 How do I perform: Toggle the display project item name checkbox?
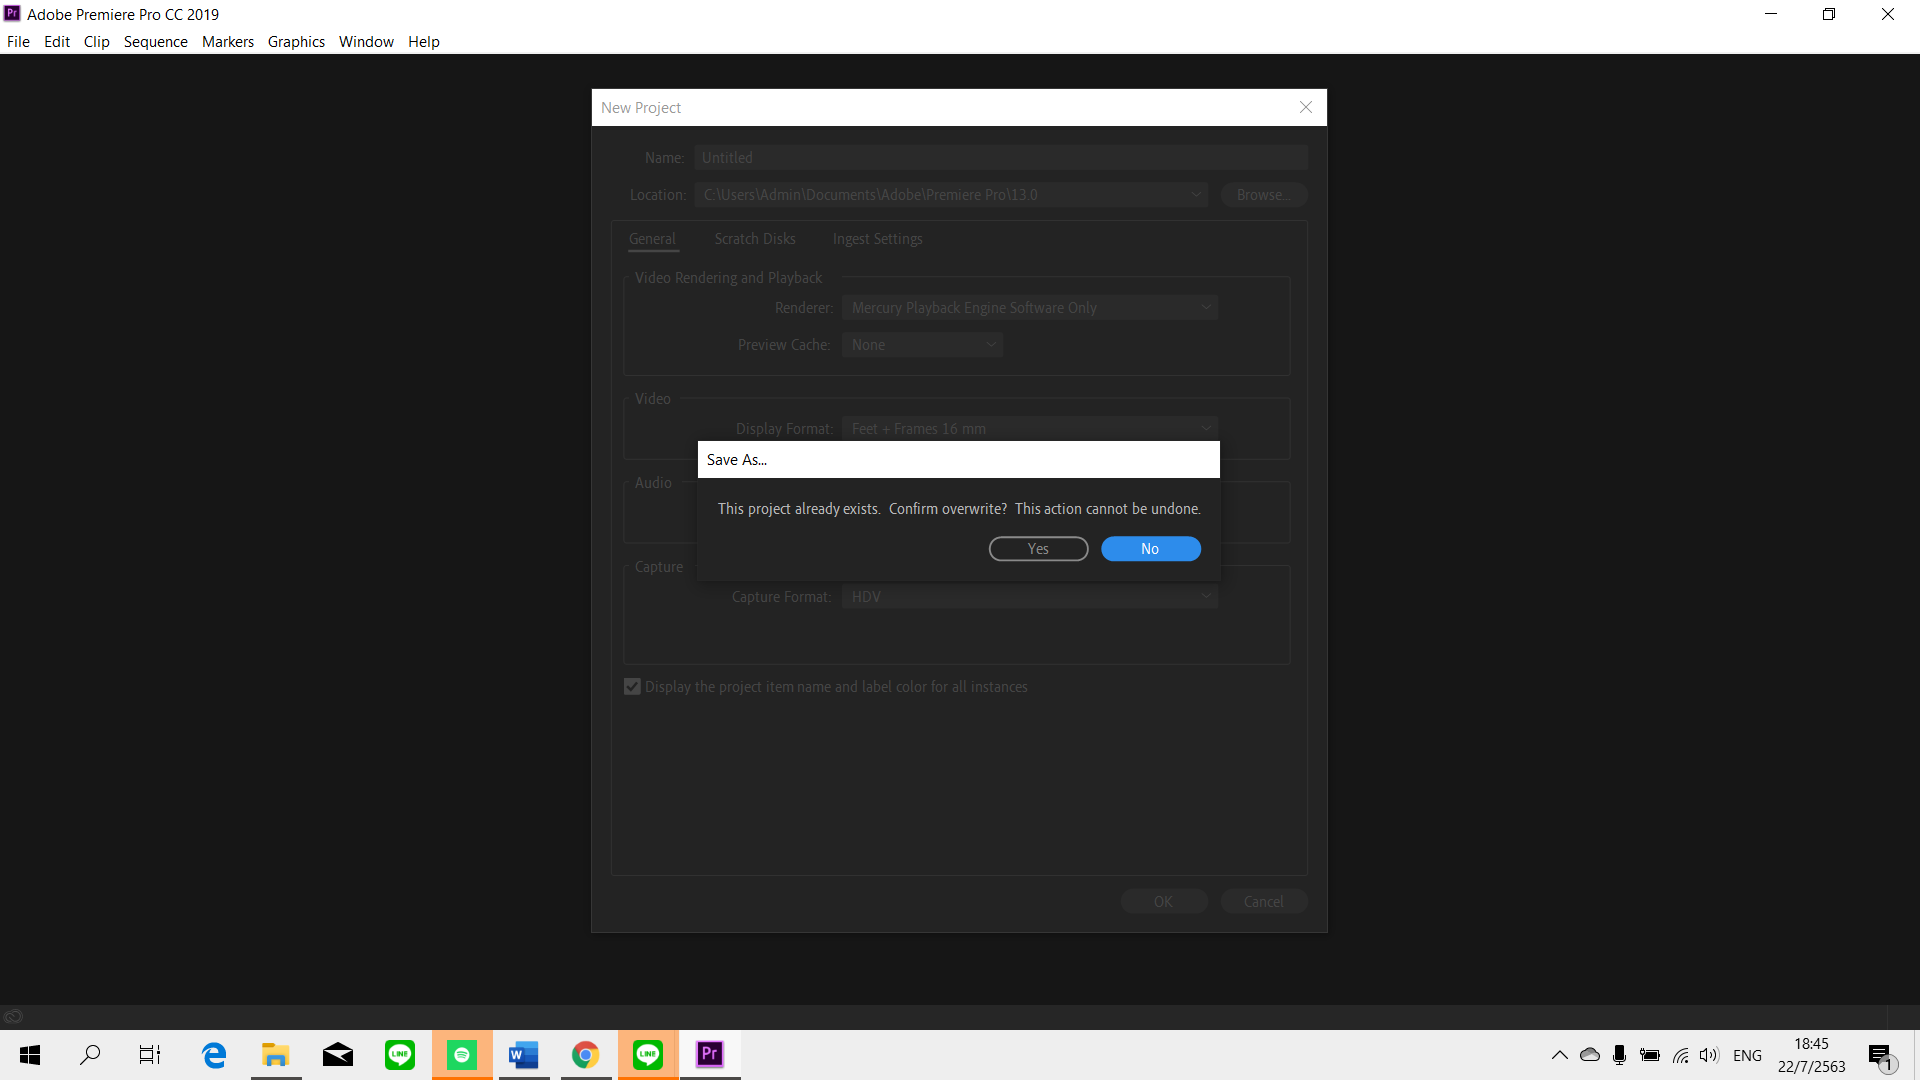(632, 686)
